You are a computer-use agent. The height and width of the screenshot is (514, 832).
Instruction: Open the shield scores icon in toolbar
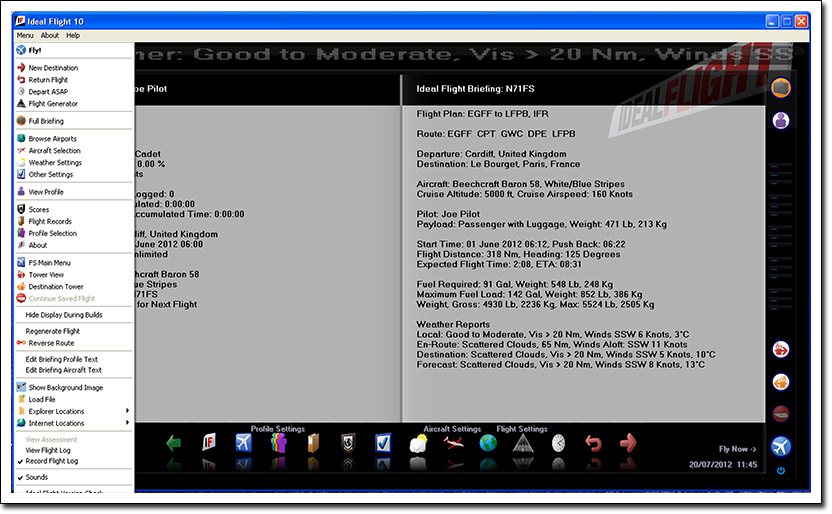(348, 443)
